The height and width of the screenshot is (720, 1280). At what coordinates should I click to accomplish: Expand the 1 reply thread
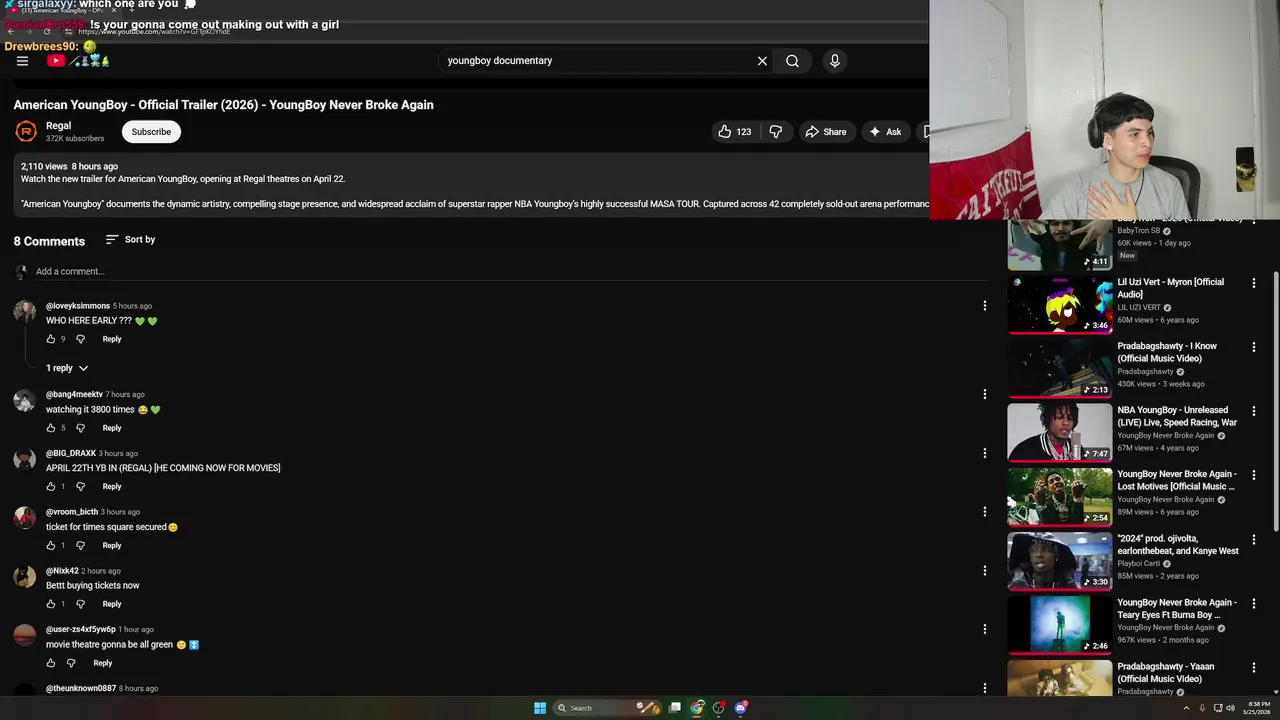[67, 368]
